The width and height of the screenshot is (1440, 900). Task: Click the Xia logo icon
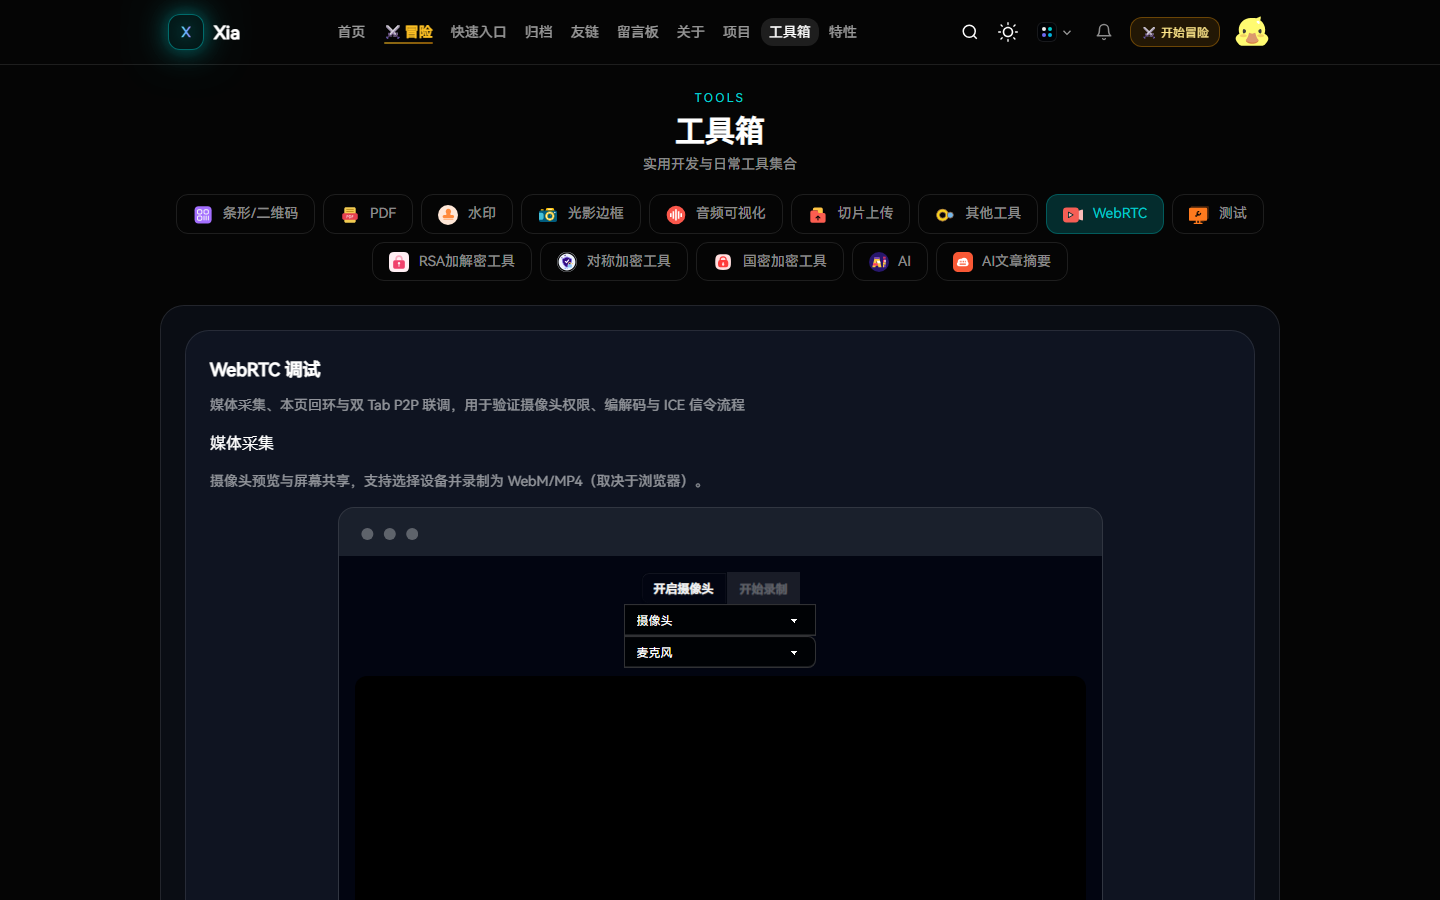coord(186,32)
